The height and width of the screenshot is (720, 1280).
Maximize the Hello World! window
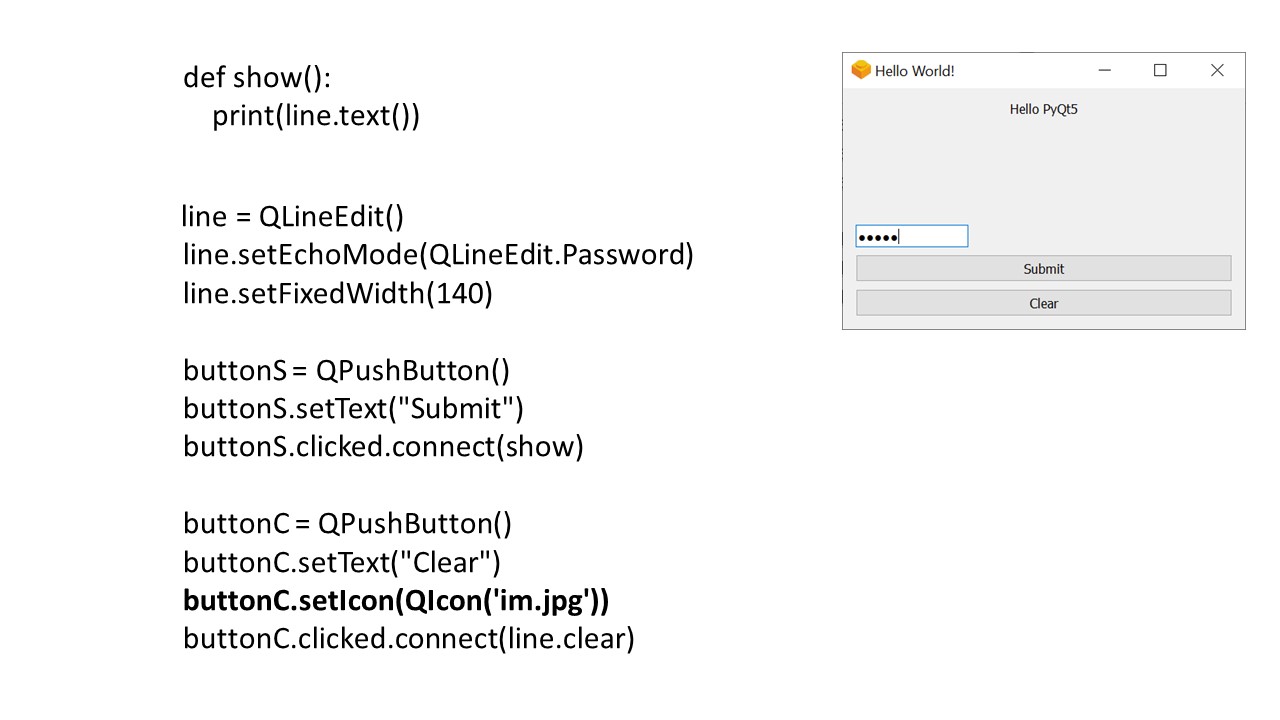click(x=1160, y=70)
